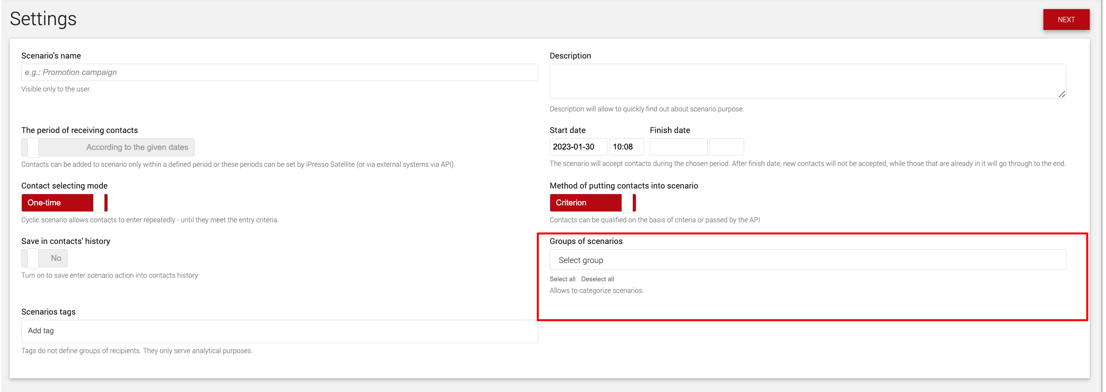Click the Add tag field
The width and height of the screenshot is (1106, 392).
pos(279,331)
